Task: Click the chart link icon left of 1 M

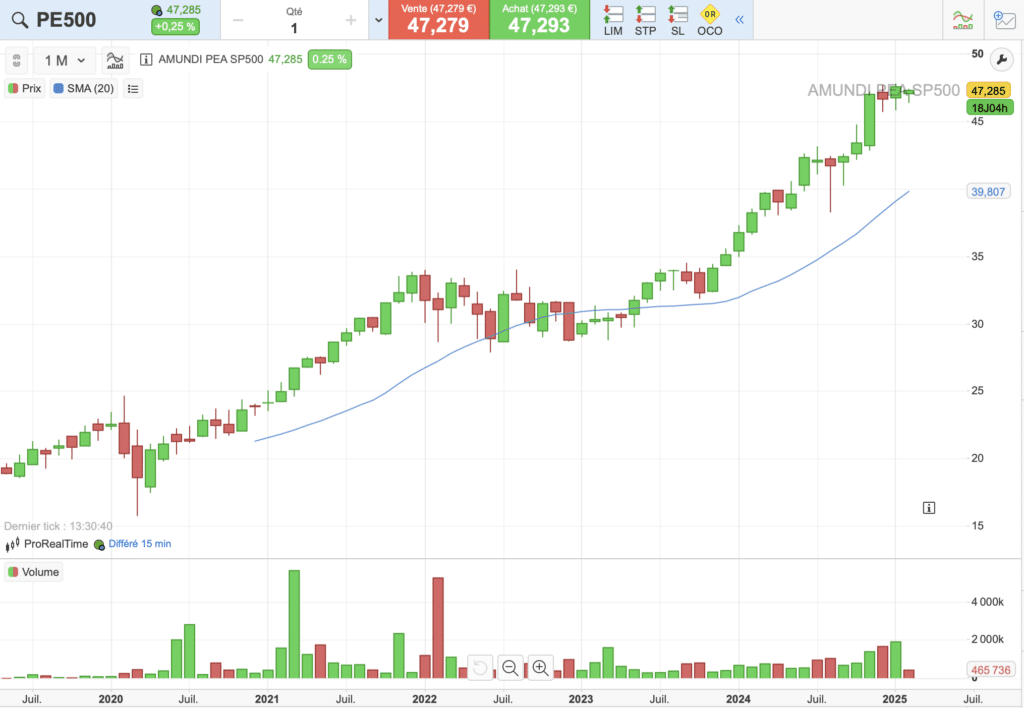Action: [16, 61]
